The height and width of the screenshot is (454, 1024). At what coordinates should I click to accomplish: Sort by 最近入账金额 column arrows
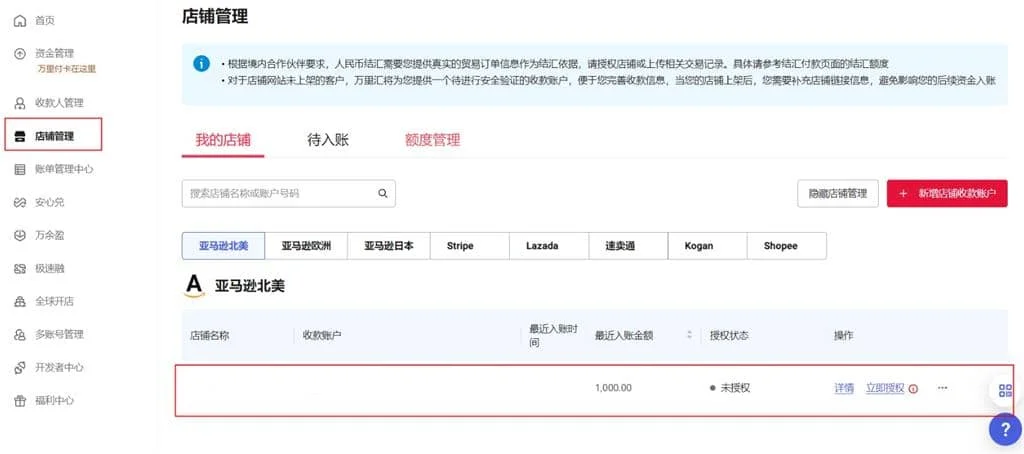click(x=689, y=335)
